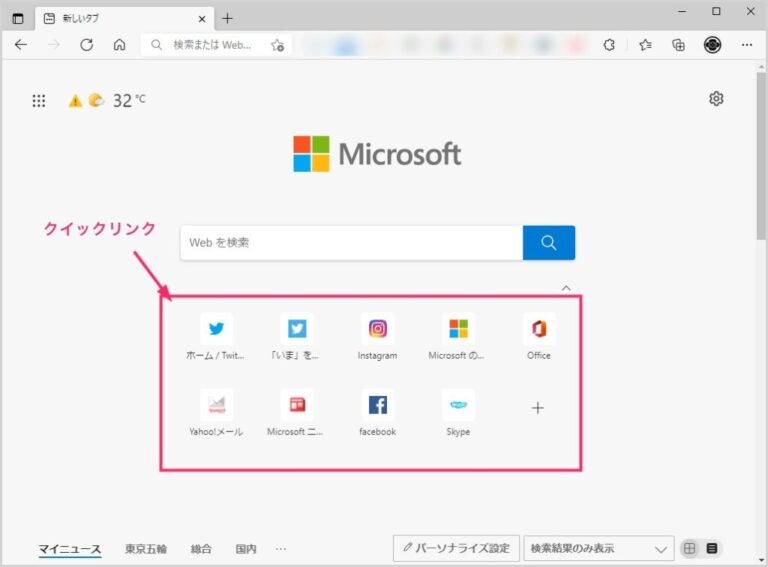
Task: Open the apps grid launcher icon
Action: [39, 100]
